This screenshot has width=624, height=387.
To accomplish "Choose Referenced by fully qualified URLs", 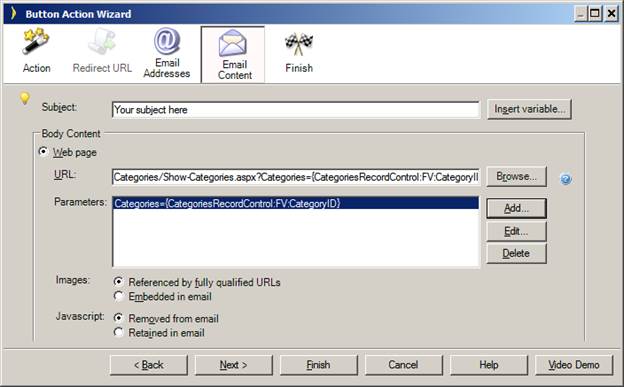I will (118, 281).
